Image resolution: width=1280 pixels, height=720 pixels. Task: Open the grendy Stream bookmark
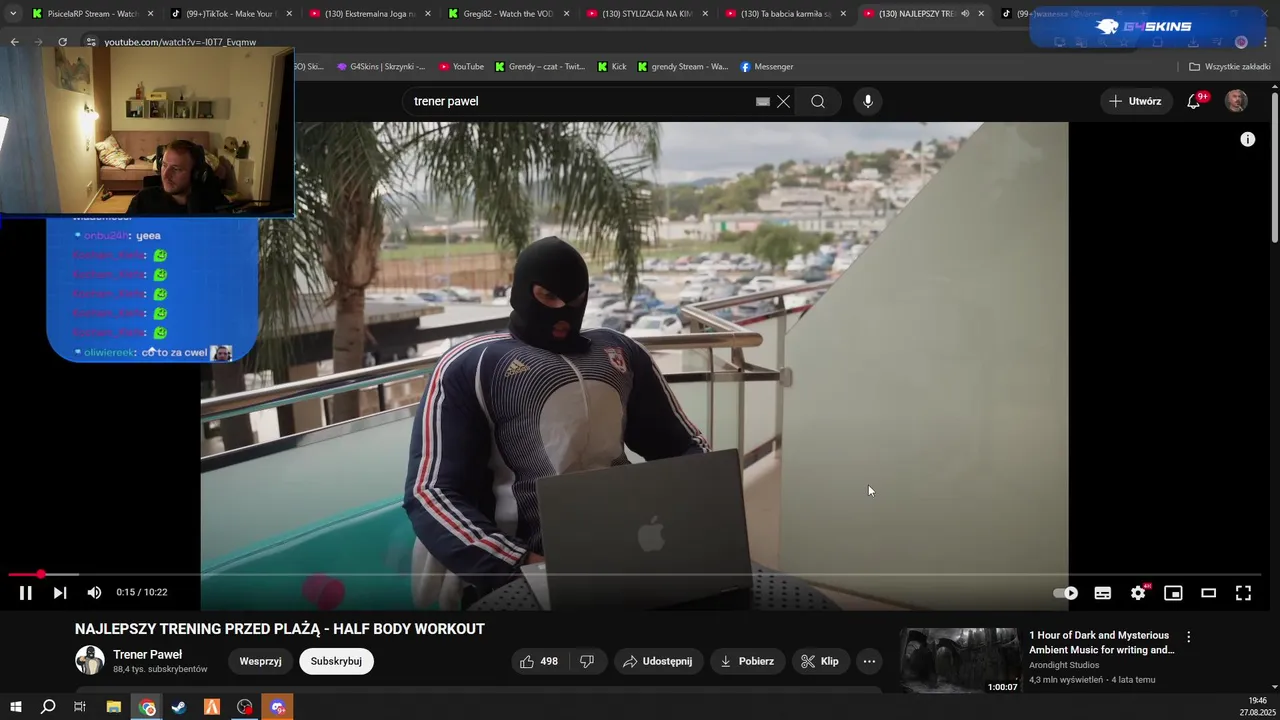[x=683, y=67]
